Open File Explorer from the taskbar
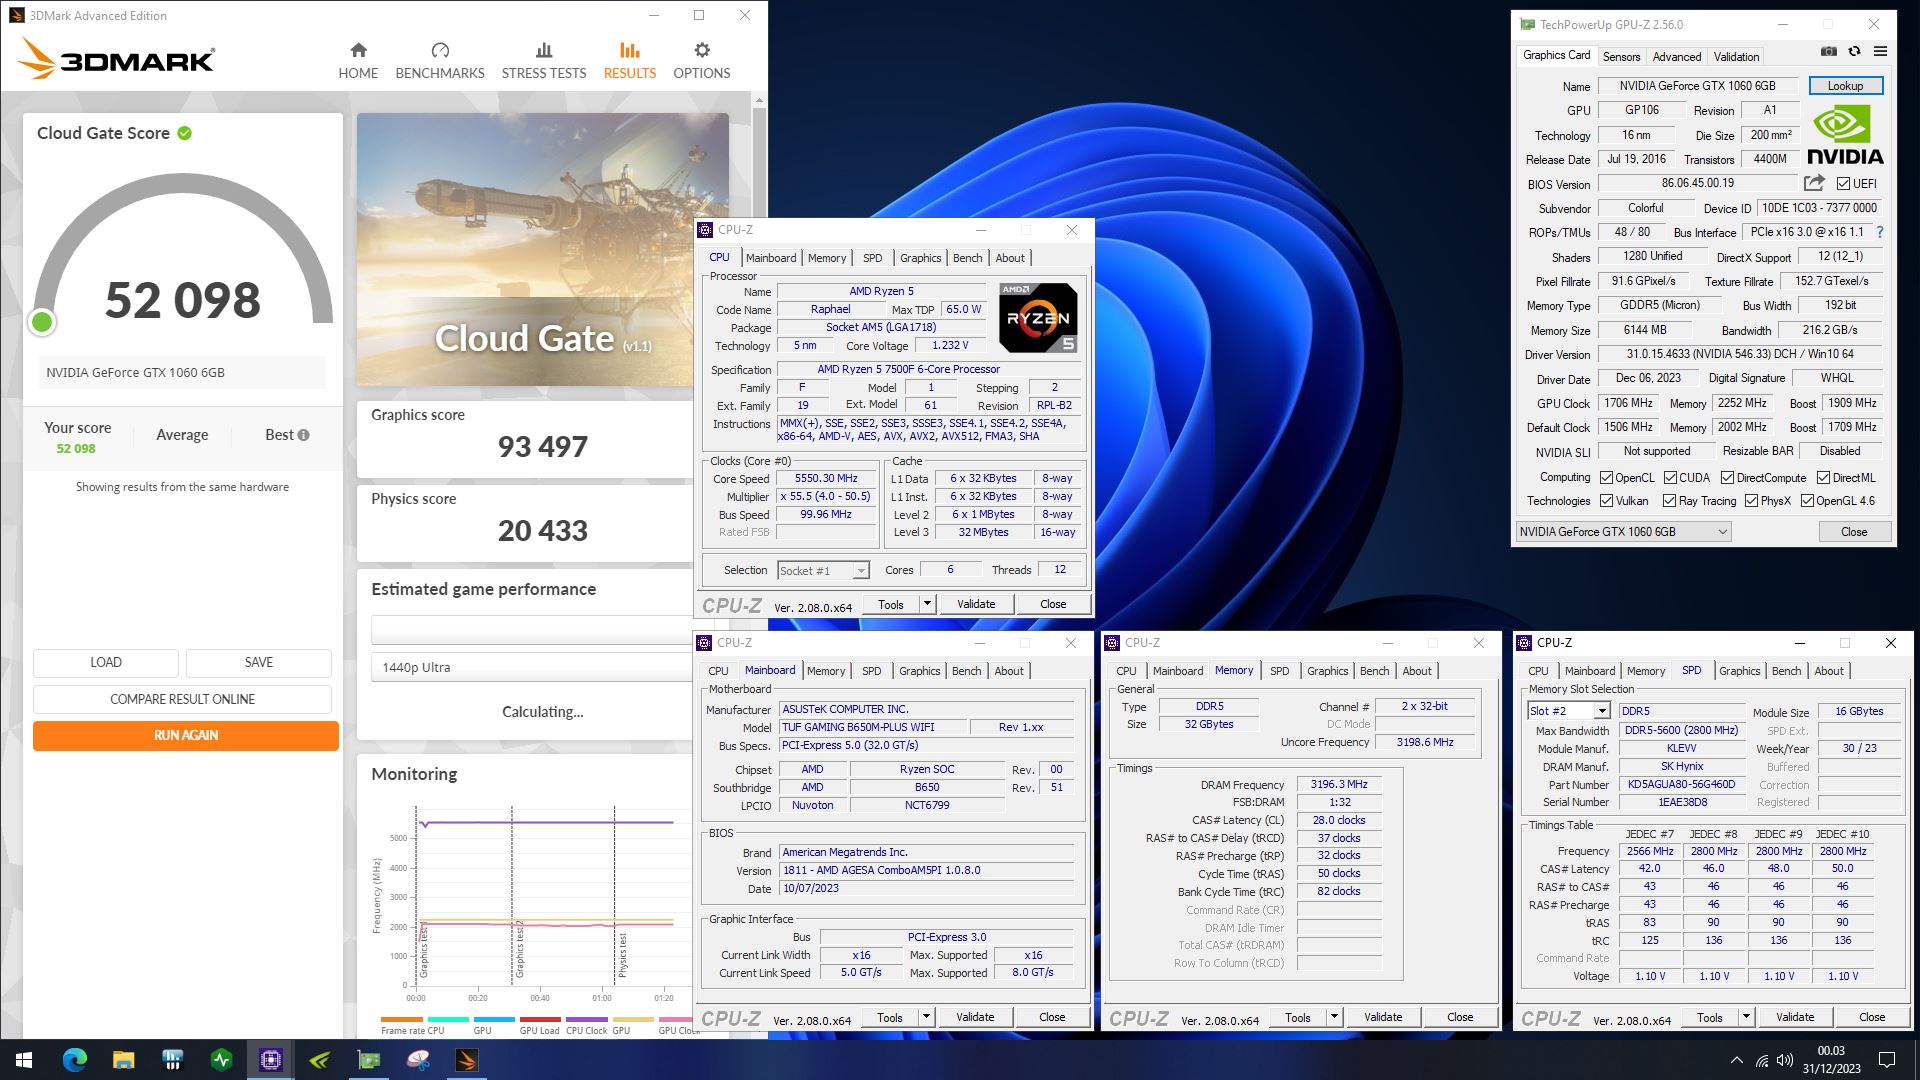The width and height of the screenshot is (1920, 1080). pos(123,1060)
